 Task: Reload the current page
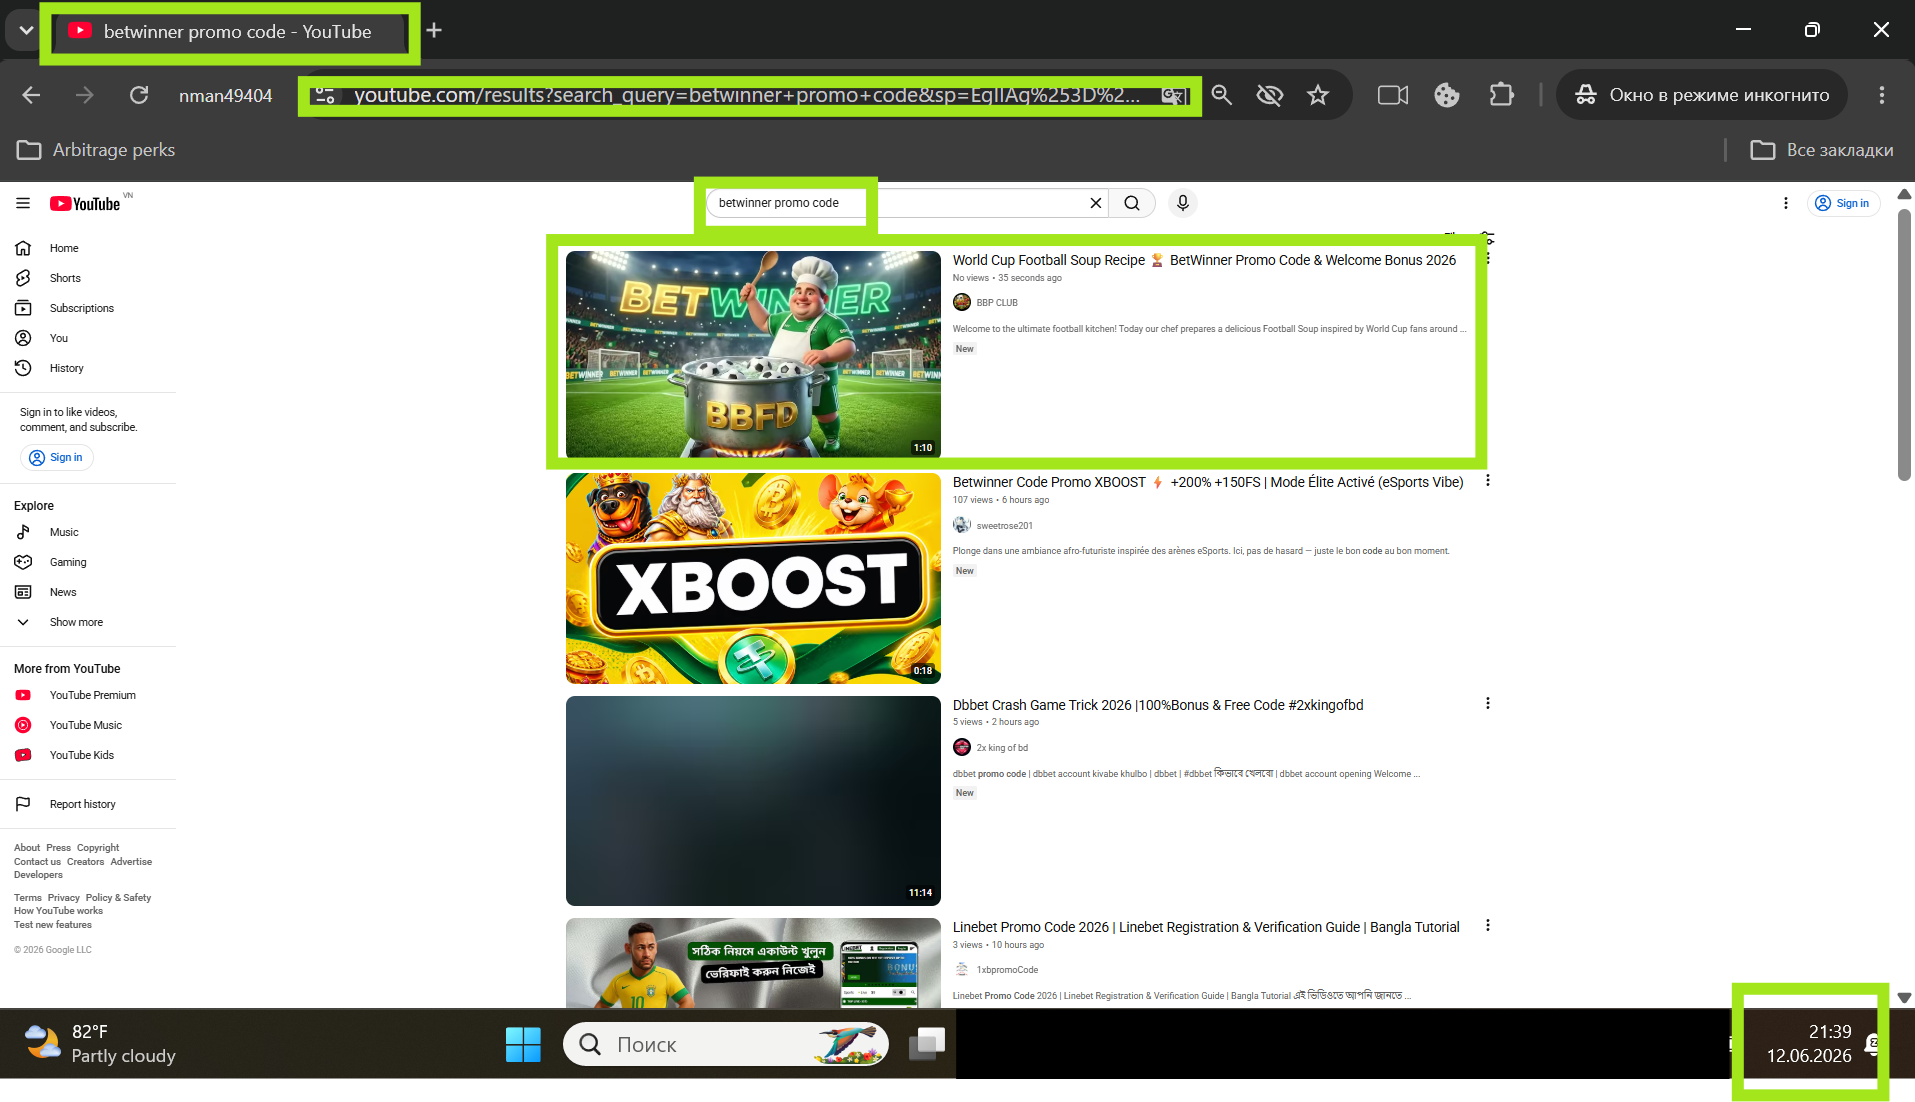click(139, 95)
